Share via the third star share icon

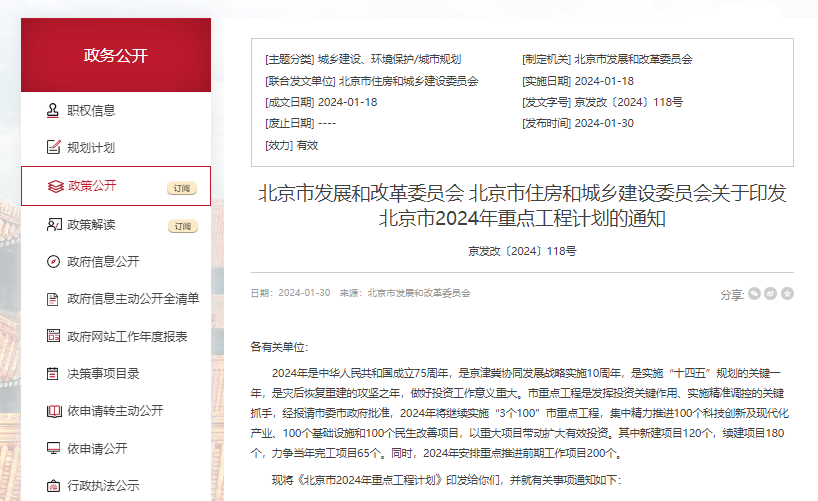click(x=787, y=294)
